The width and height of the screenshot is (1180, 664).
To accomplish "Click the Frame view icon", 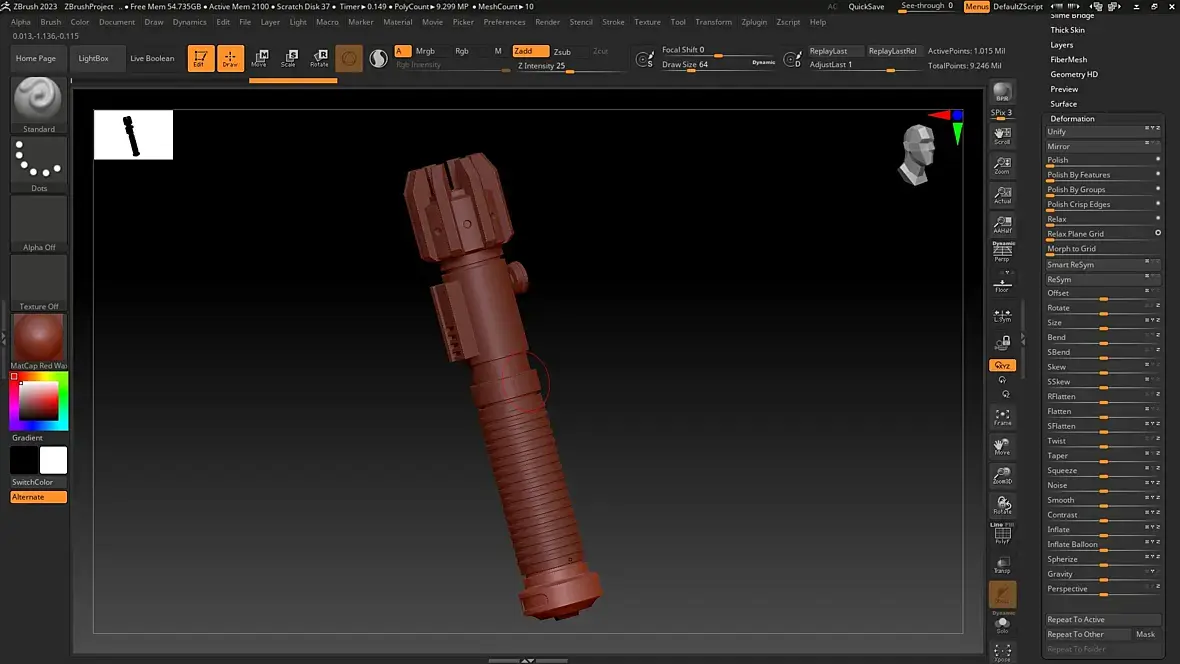I will [1002, 417].
